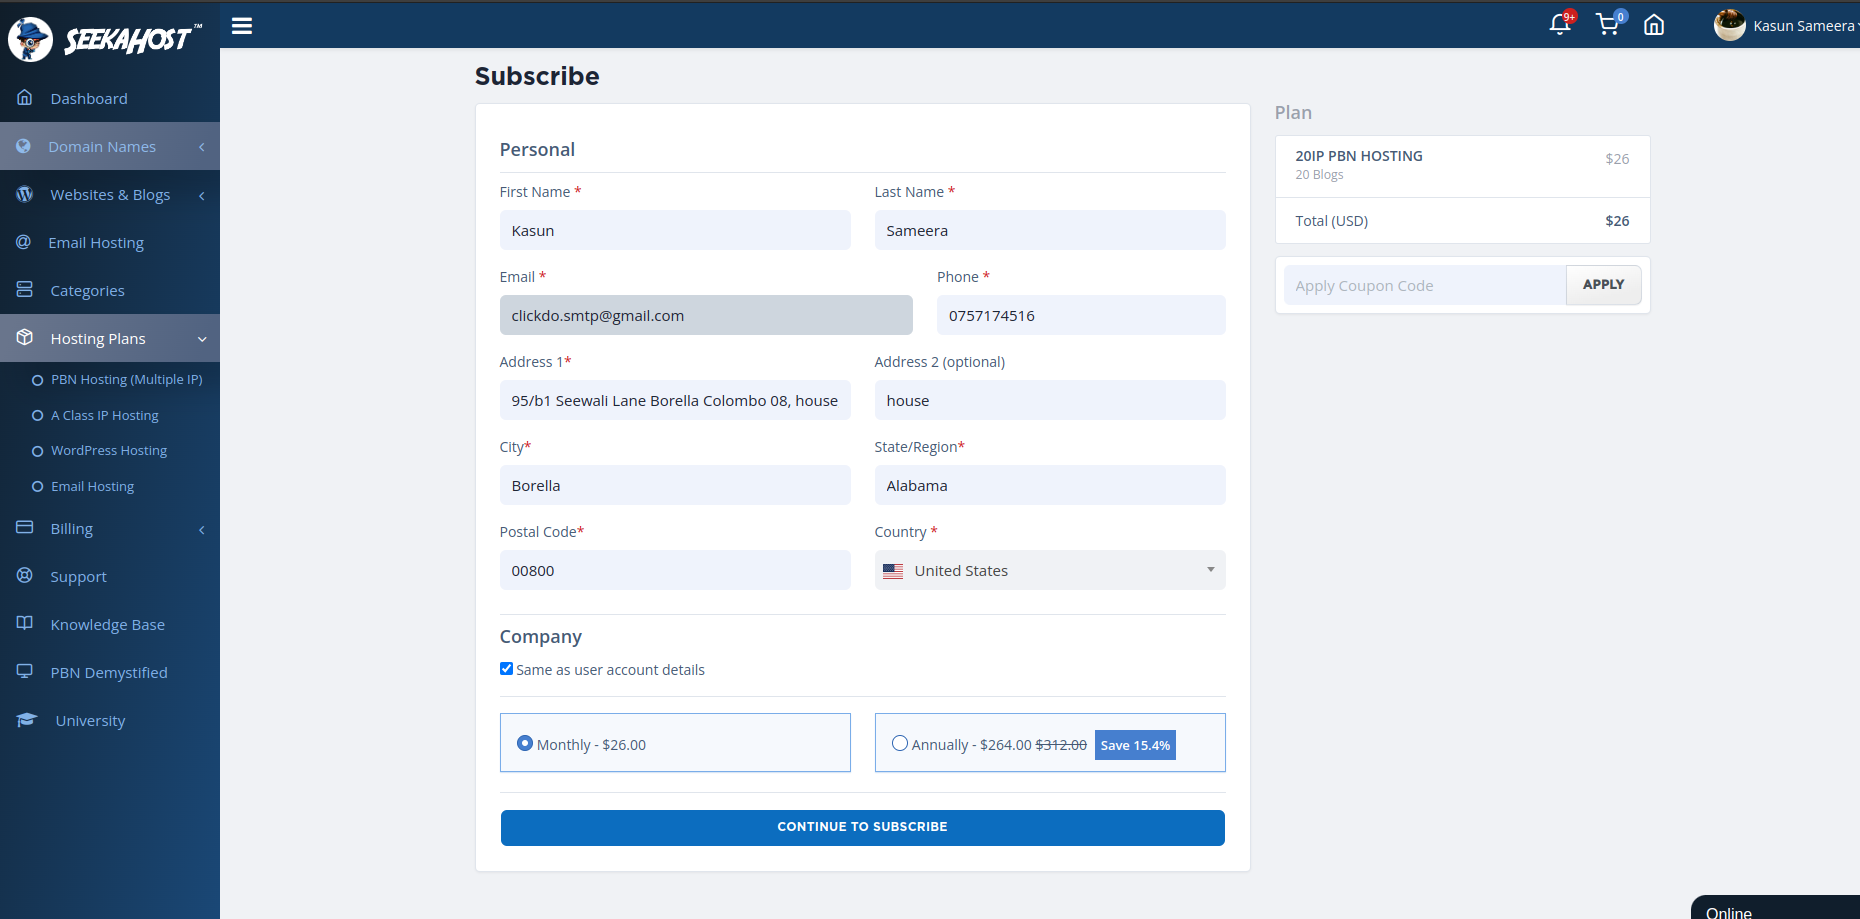Collapse the Hosting Plans sidebar menu
The height and width of the screenshot is (919, 1860).
110,339
